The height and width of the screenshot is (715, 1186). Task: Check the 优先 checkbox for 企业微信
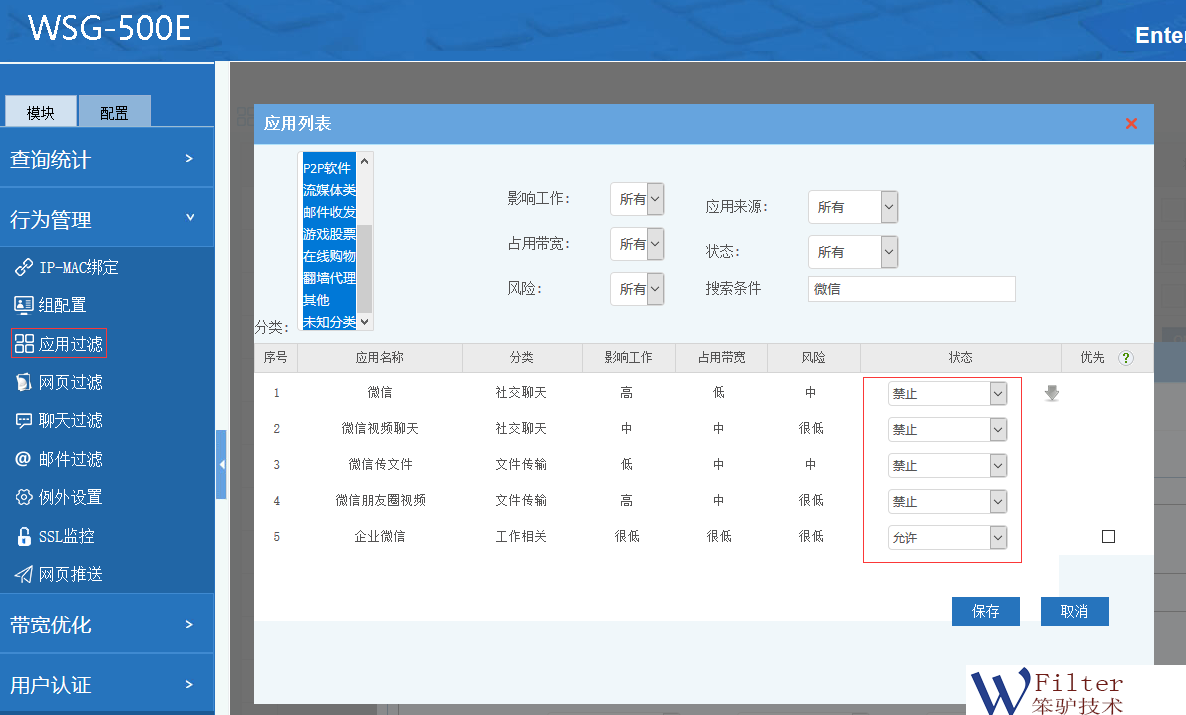[x=1108, y=537]
